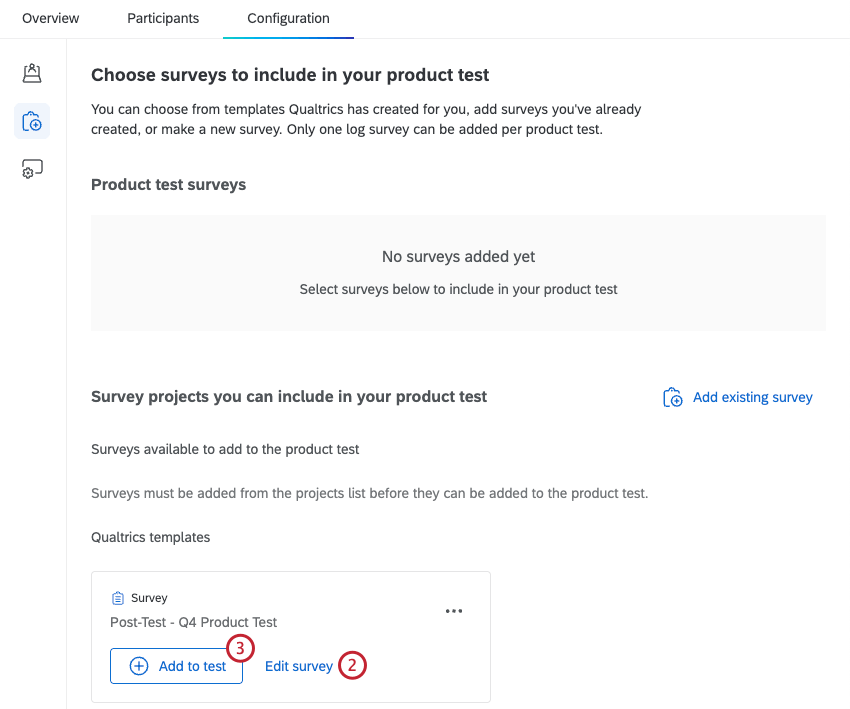Click the Add to test button
This screenshot has height=709, width=850.
[x=176, y=666]
